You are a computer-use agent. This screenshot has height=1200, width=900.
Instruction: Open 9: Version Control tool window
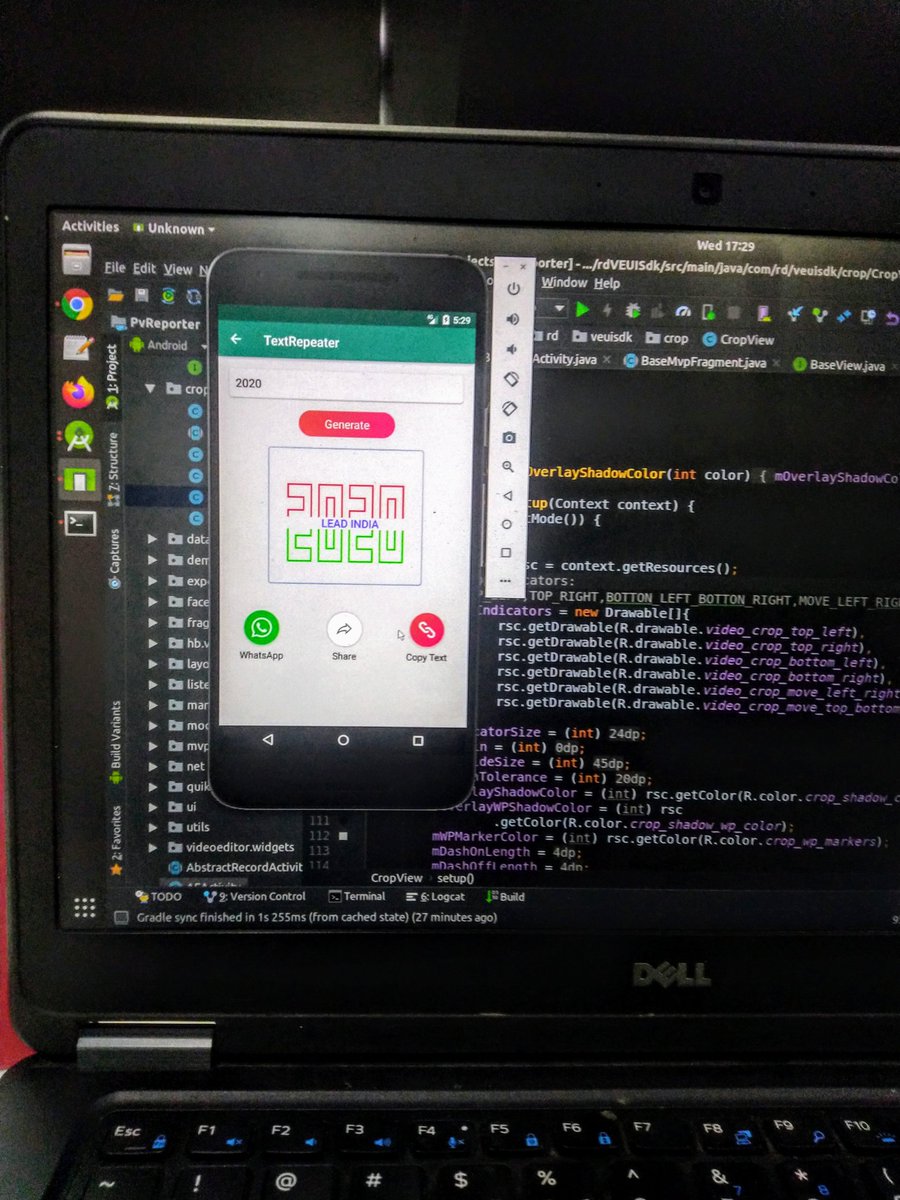256,897
